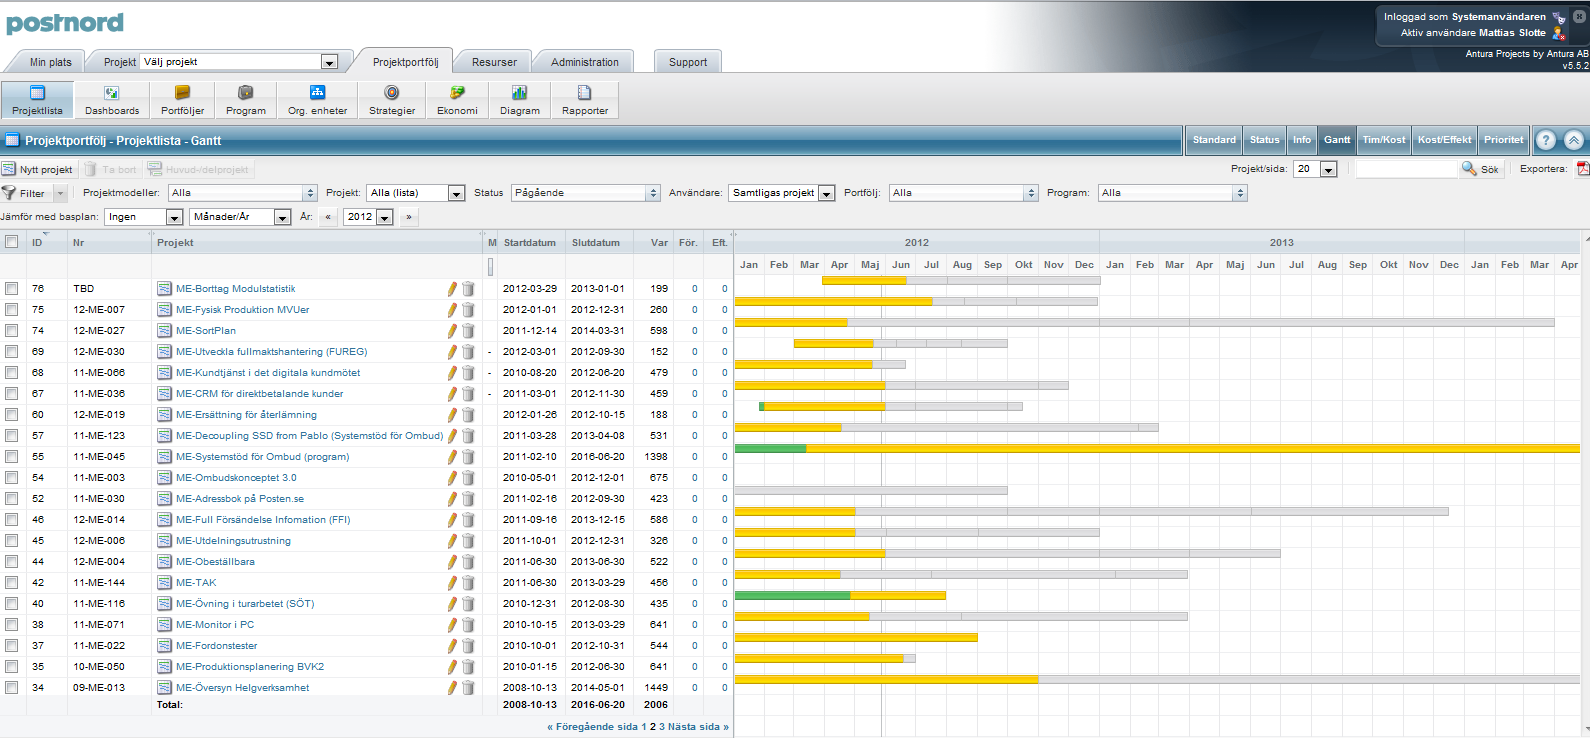Click the Sök search button

click(x=1481, y=169)
